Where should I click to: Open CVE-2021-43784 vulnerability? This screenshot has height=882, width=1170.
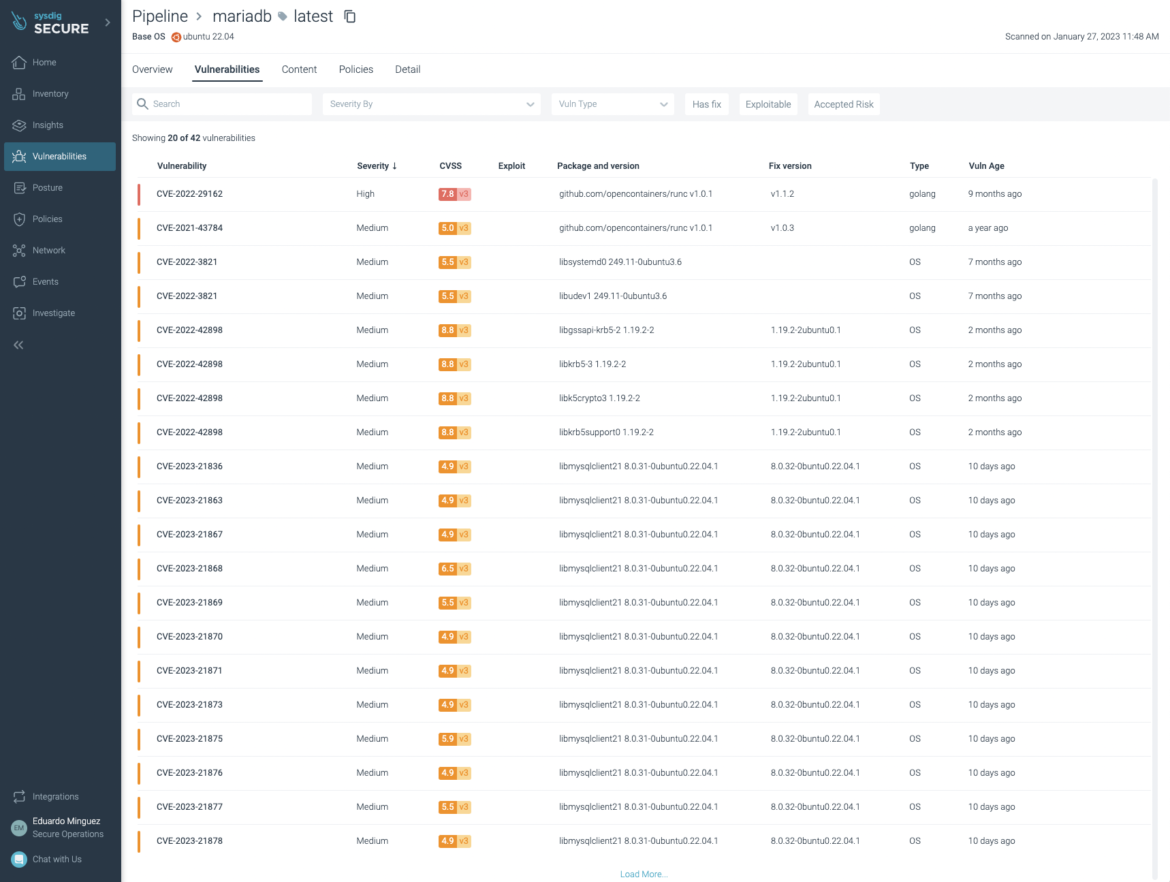(190, 228)
